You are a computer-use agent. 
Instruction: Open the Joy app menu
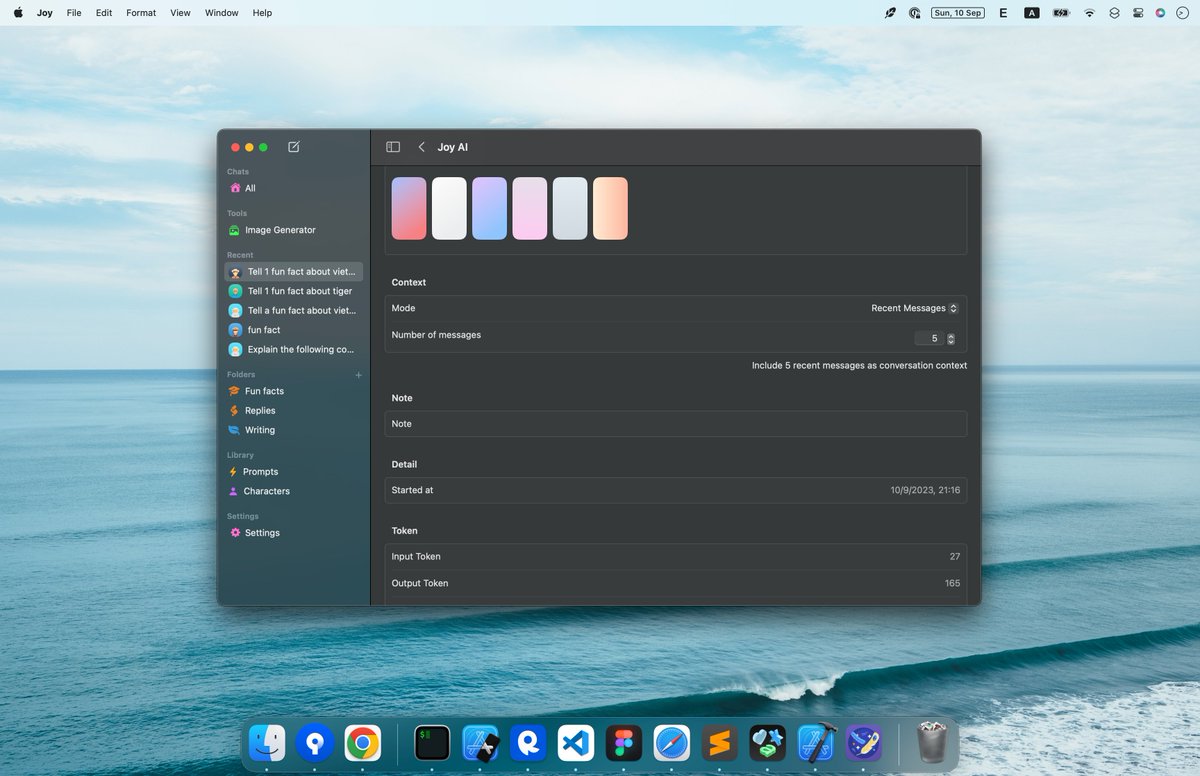coord(45,13)
